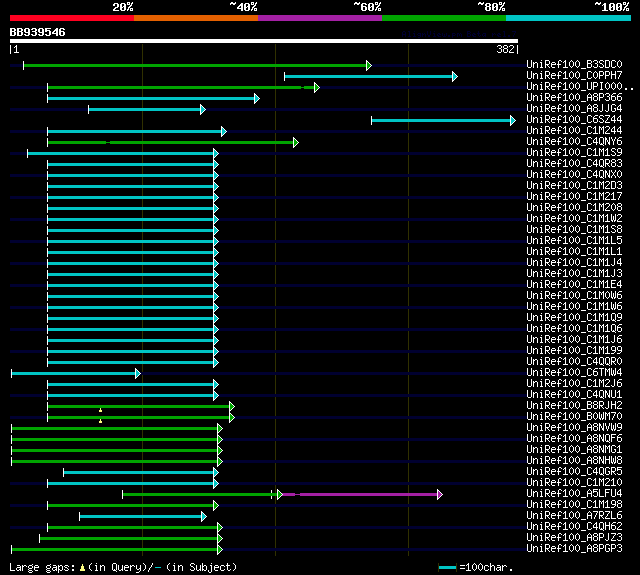Open the UniRef100_UPI000.. hit label

(580, 87)
